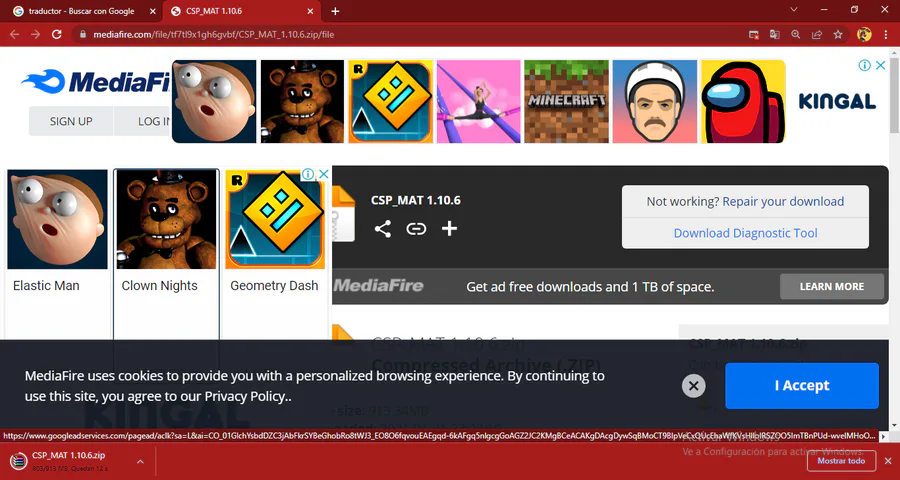This screenshot has width=900, height=480.
Task: Open a new browser tab
Action: (x=335, y=11)
